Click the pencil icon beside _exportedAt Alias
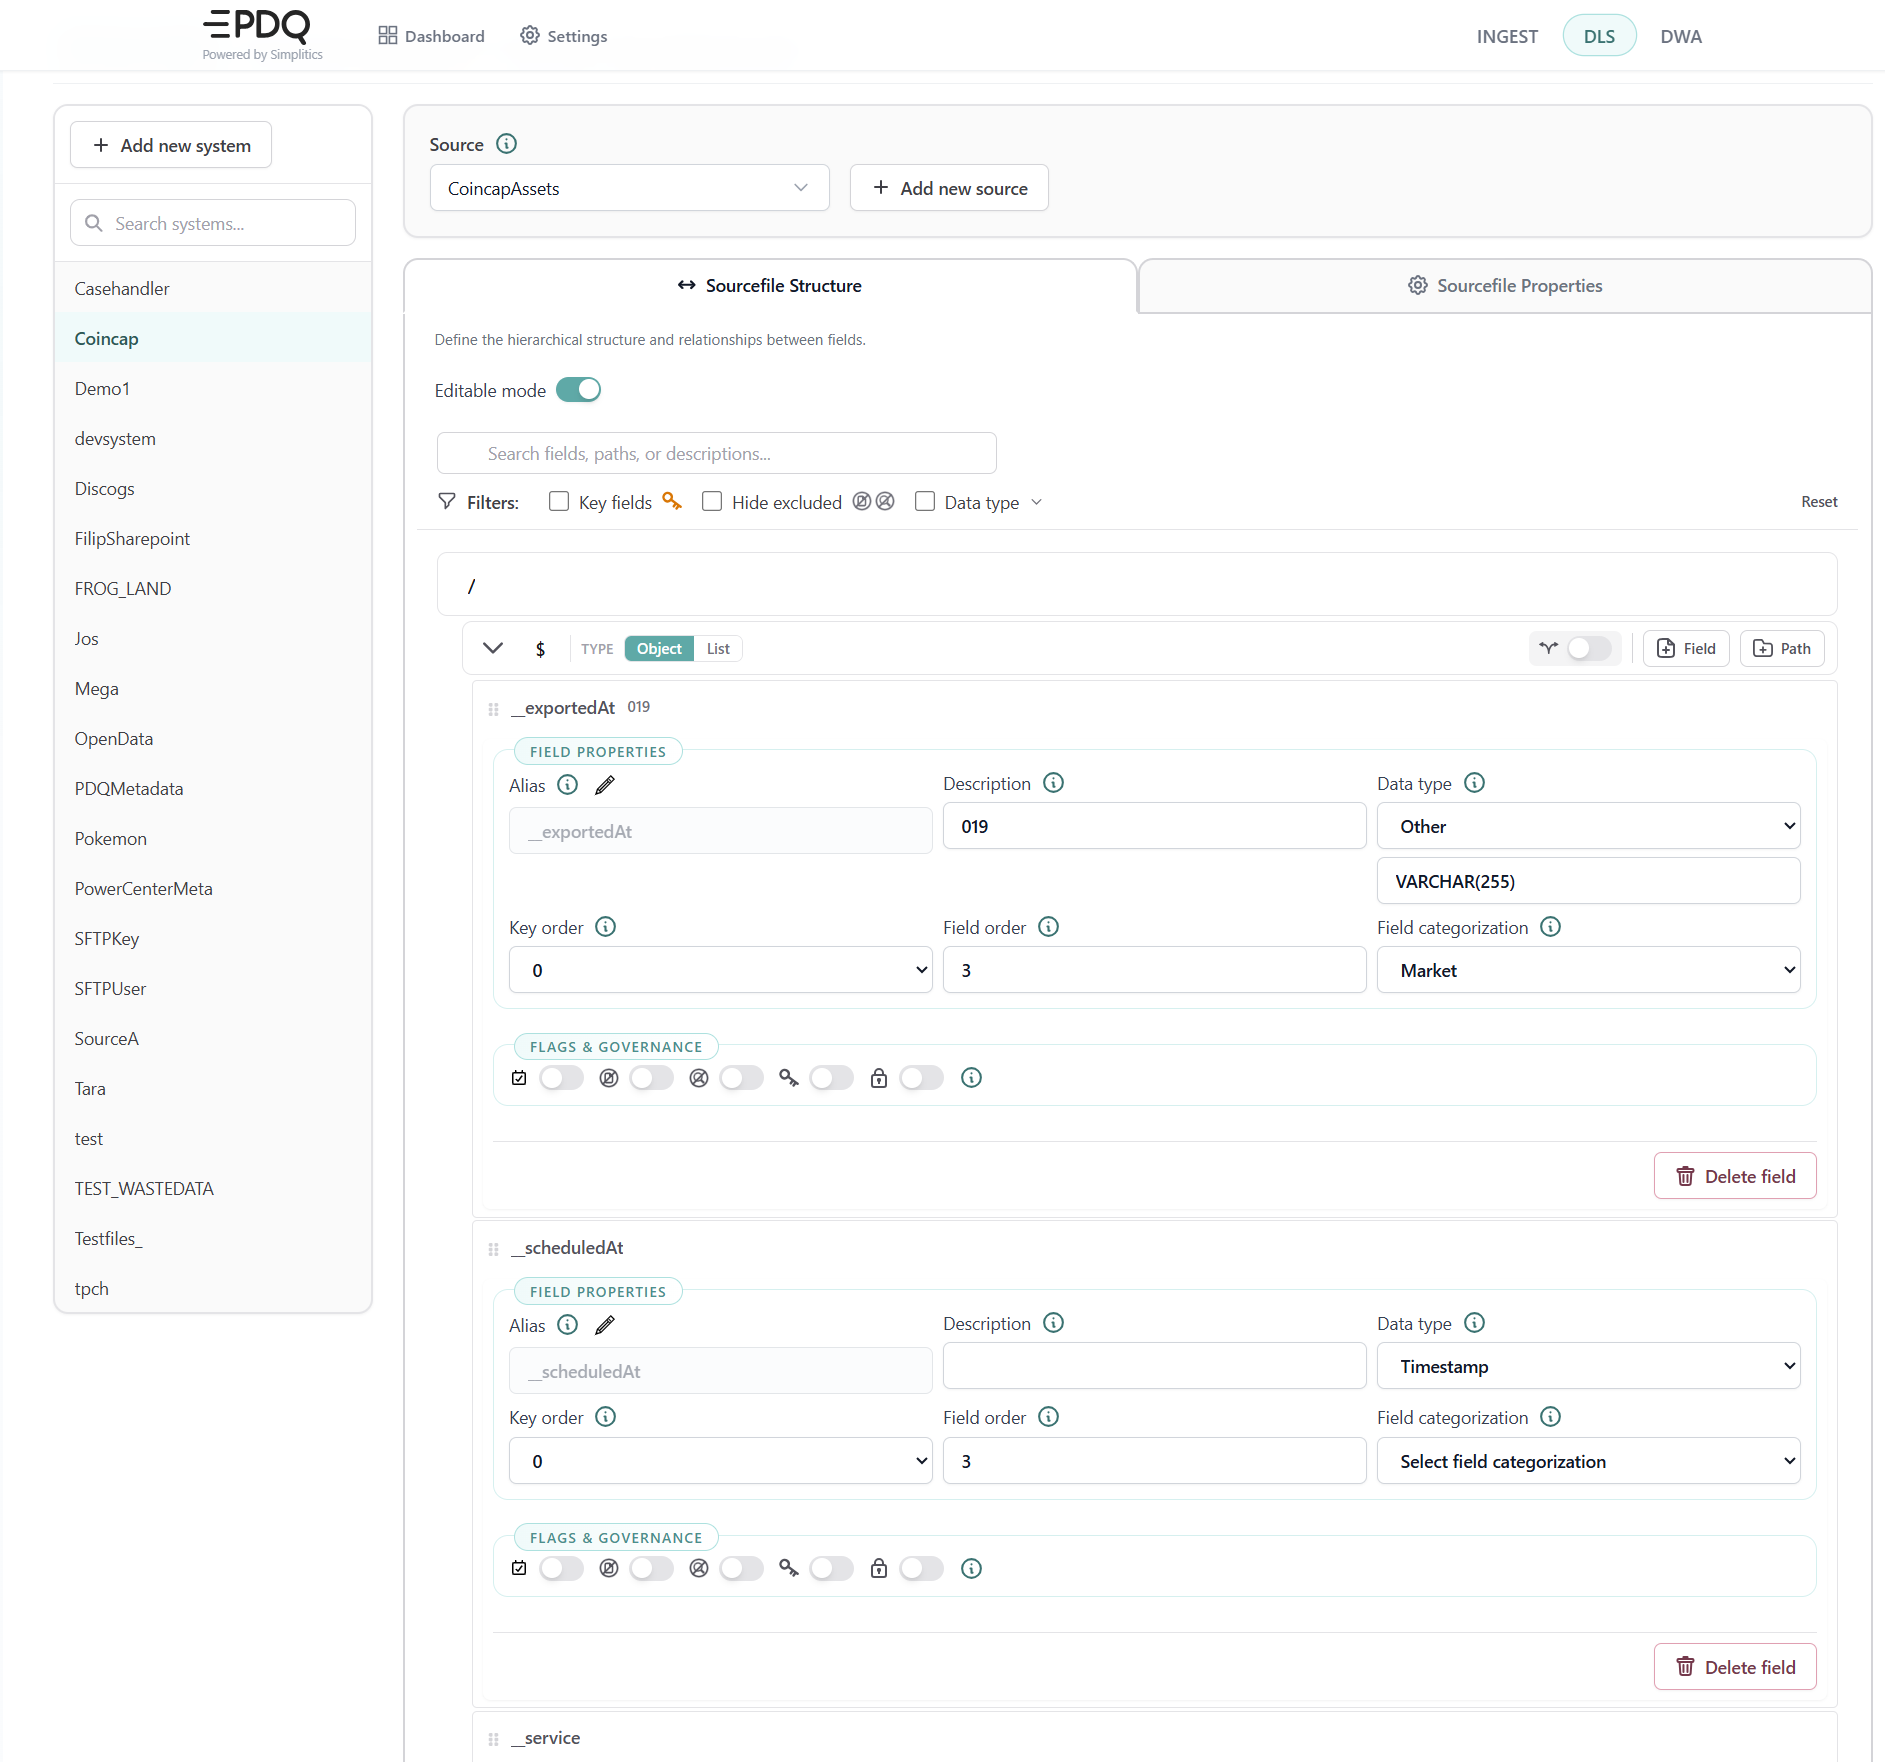Viewport: 1885px width, 1762px height. (604, 785)
